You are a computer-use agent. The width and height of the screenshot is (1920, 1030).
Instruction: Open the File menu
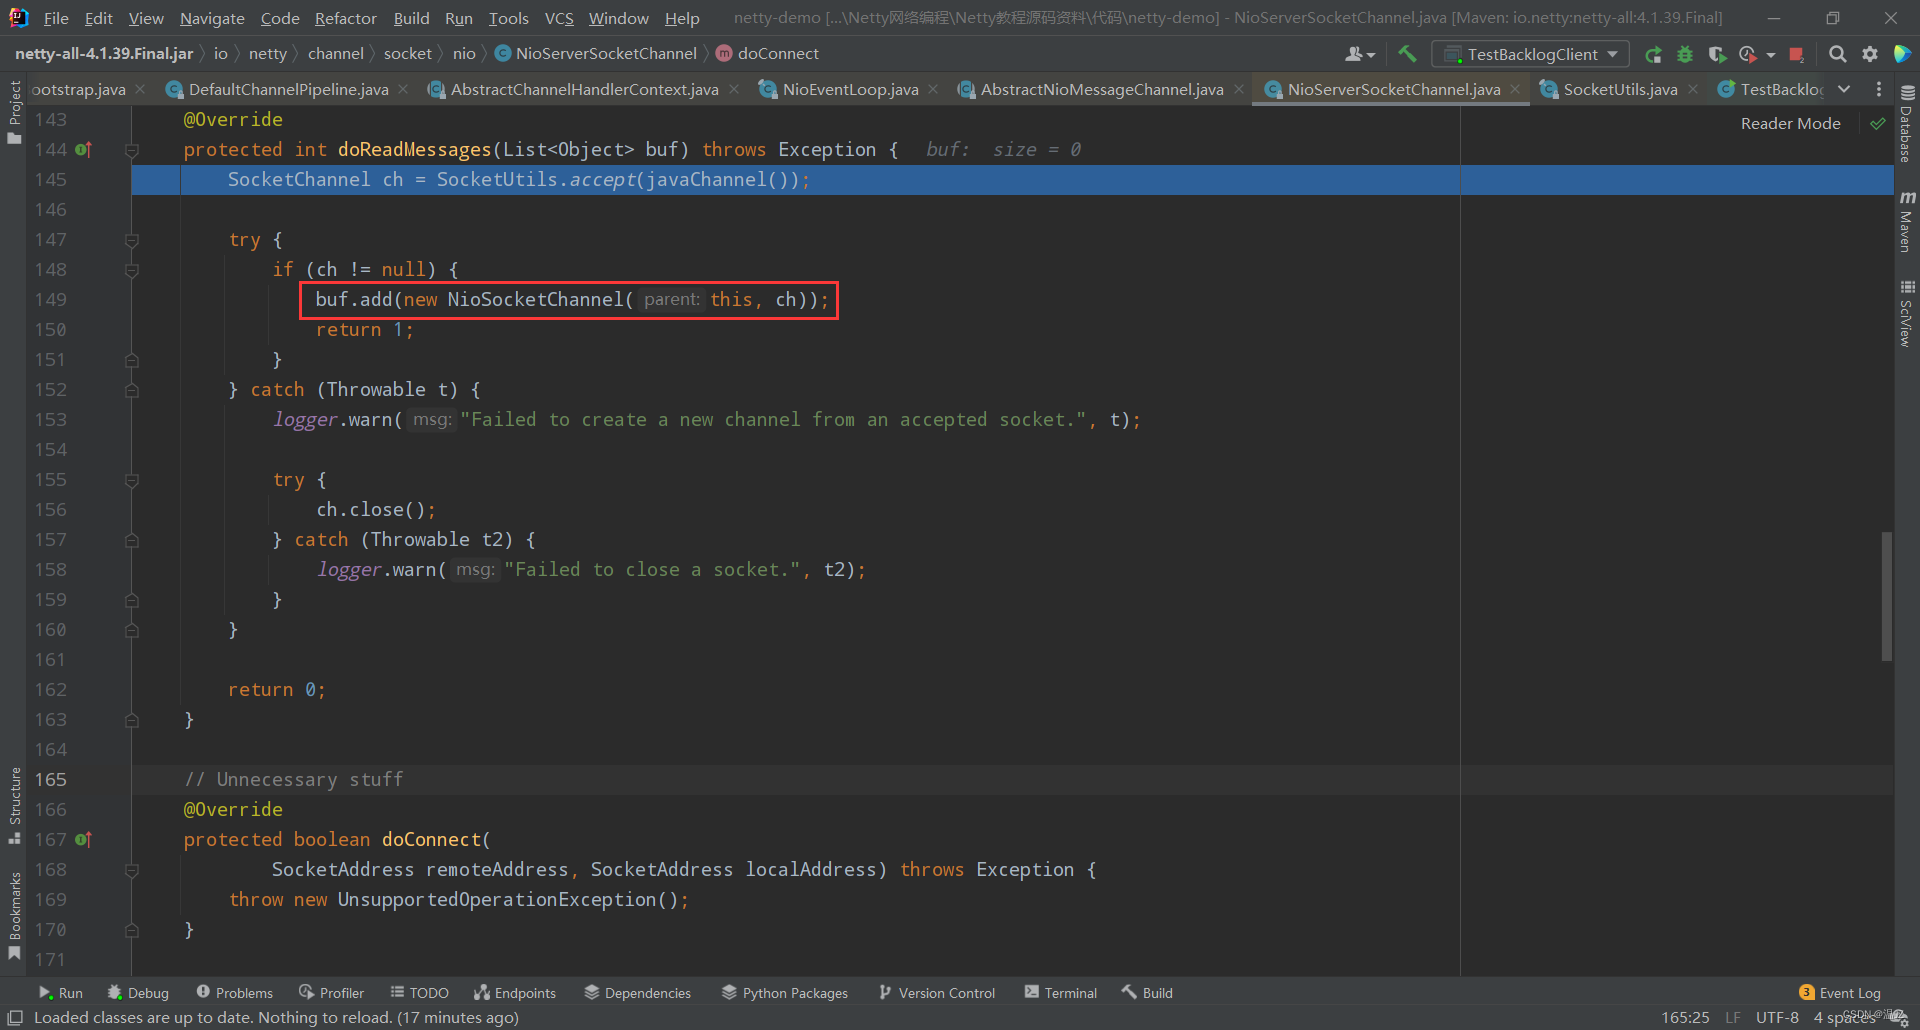pyautogui.click(x=56, y=18)
